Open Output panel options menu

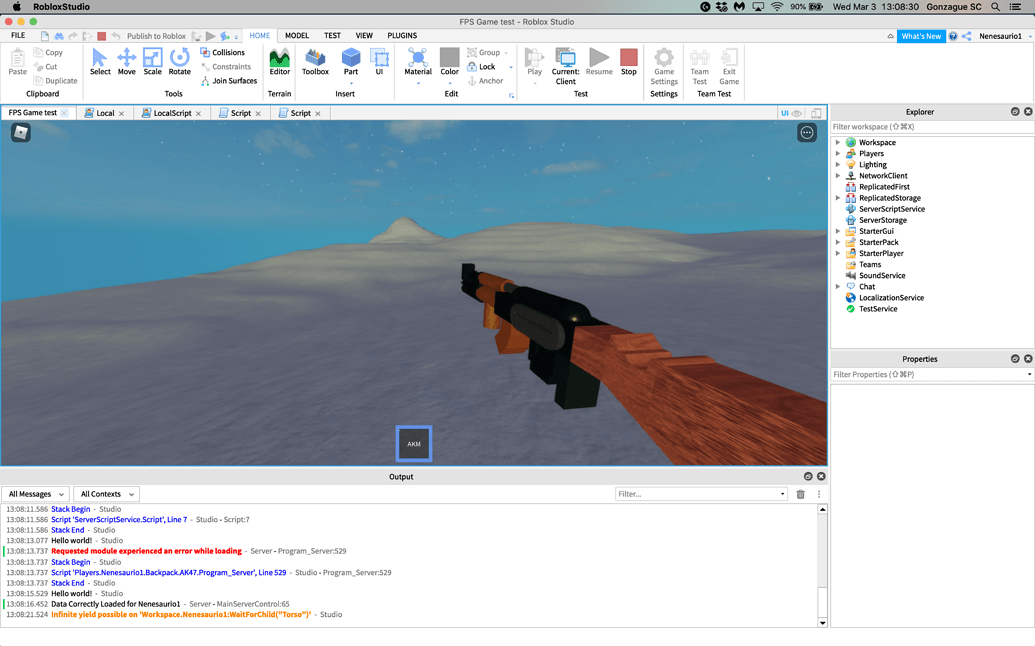(819, 494)
